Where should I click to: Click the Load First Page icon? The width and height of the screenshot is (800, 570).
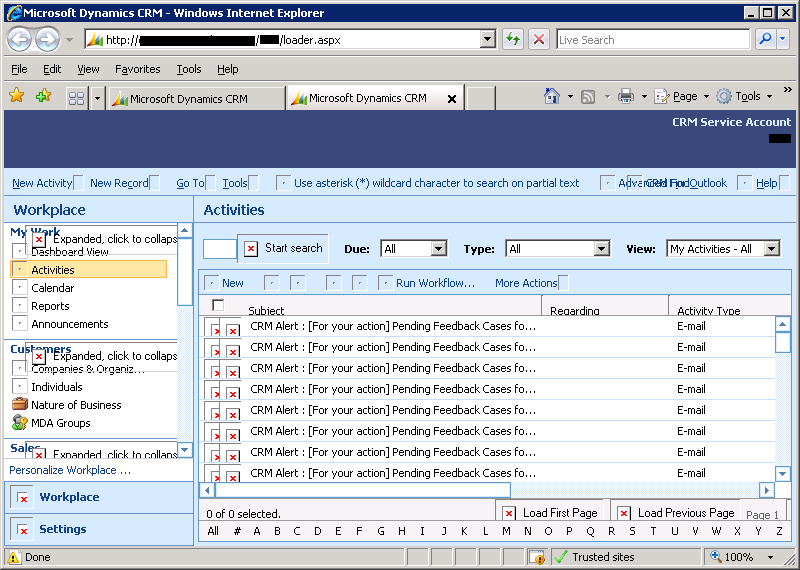(509, 513)
